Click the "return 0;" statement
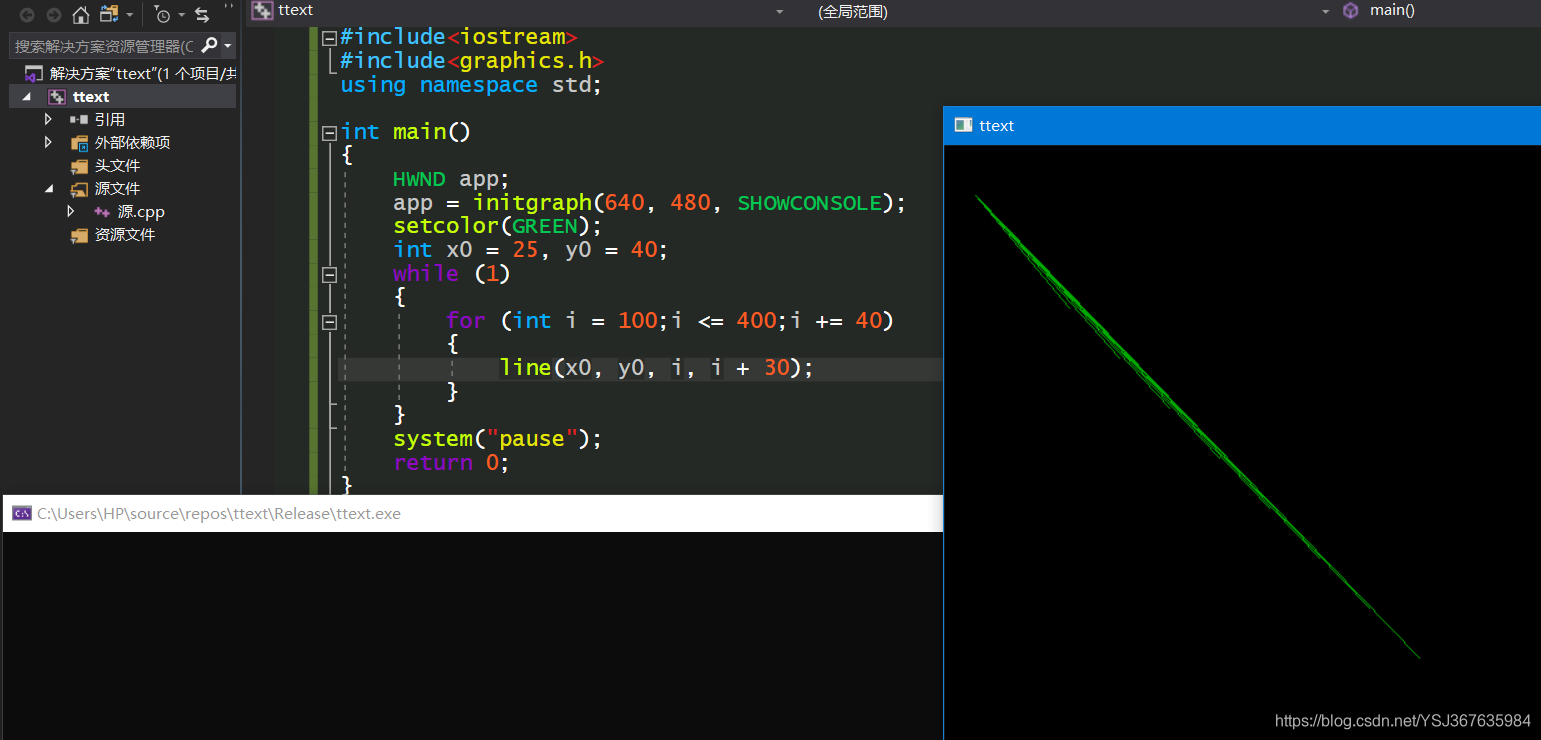The height and width of the screenshot is (740, 1541). point(451,463)
